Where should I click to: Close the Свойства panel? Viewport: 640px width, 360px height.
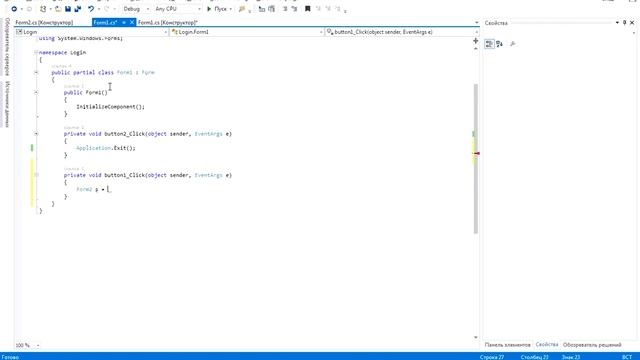[x=632, y=23]
